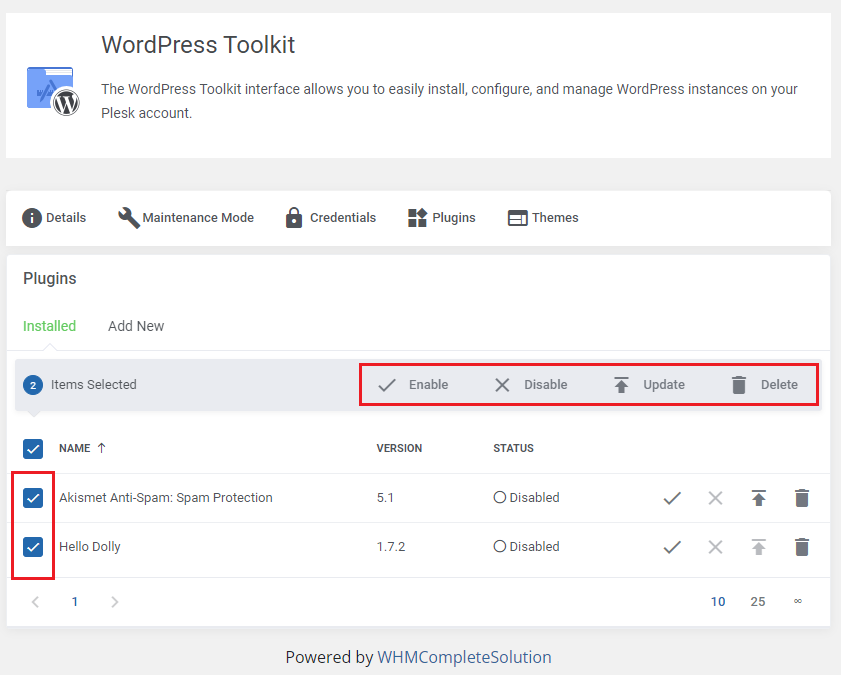841x675 pixels.
Task: Click the Details info icon
Action: tap(32, 218)
